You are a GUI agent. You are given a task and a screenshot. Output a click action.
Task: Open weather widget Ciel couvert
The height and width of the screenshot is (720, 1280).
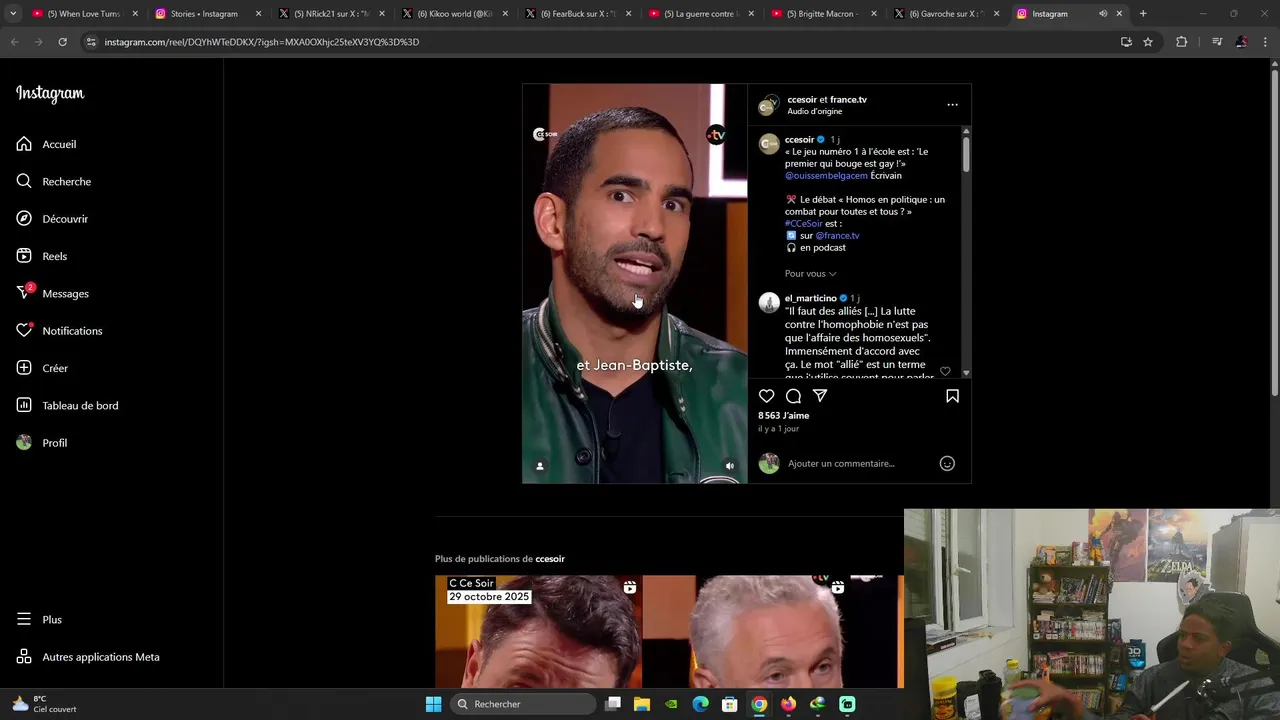click(44, 704)
